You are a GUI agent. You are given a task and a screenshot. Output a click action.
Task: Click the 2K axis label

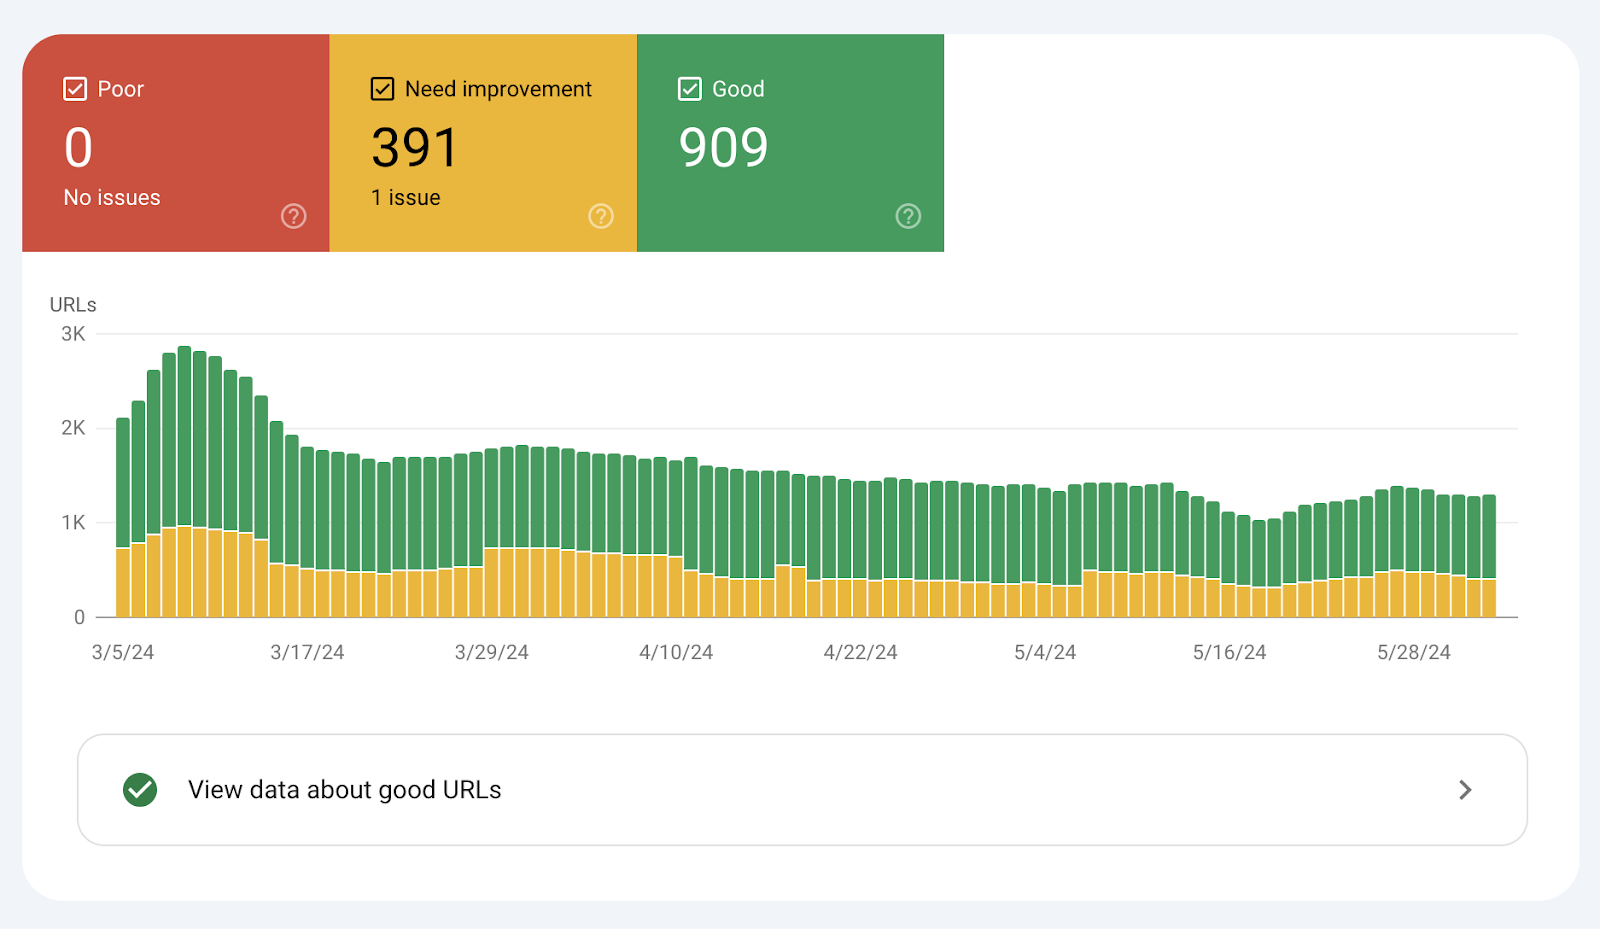73,428
